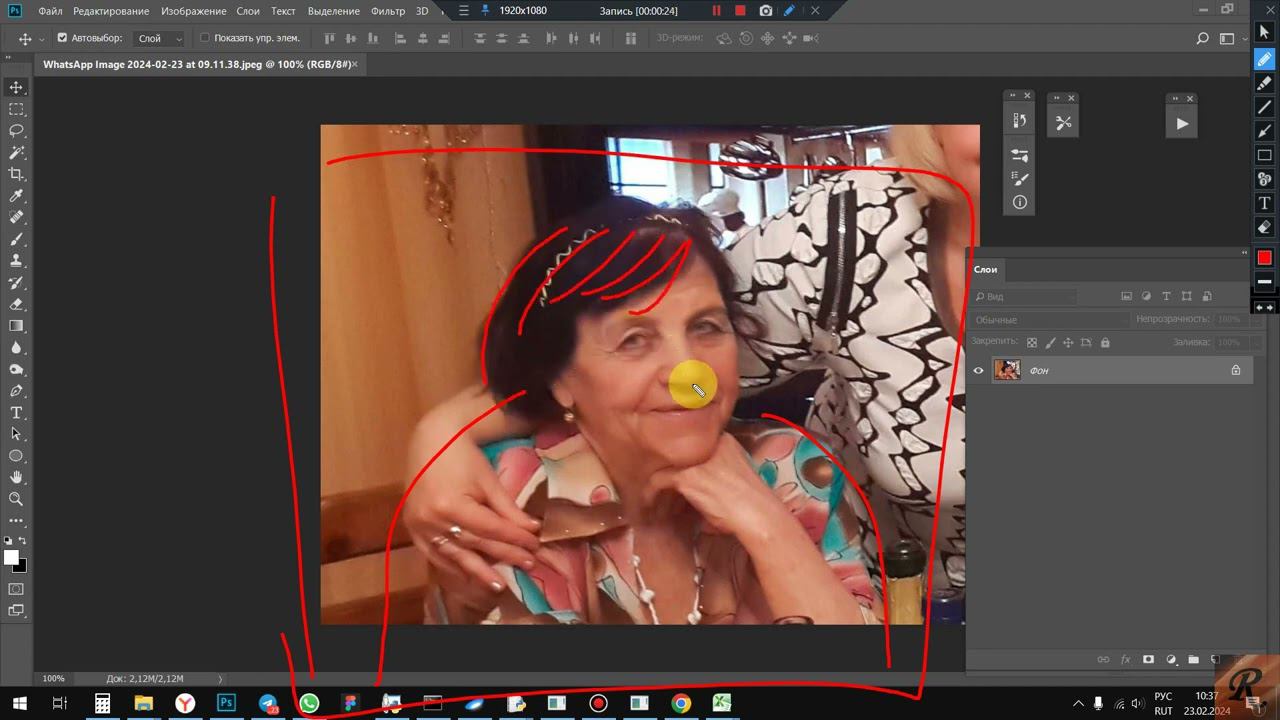Select the Path Selection tool

click(16, 435)
